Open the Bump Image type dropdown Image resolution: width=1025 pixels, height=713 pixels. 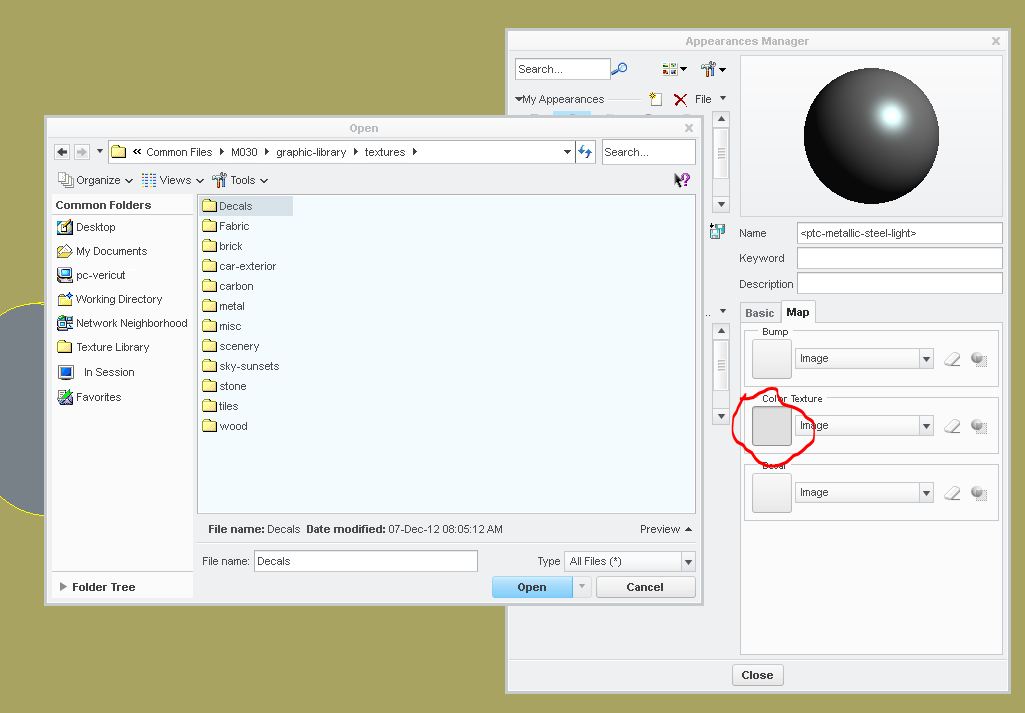click(x=864, y=359)
